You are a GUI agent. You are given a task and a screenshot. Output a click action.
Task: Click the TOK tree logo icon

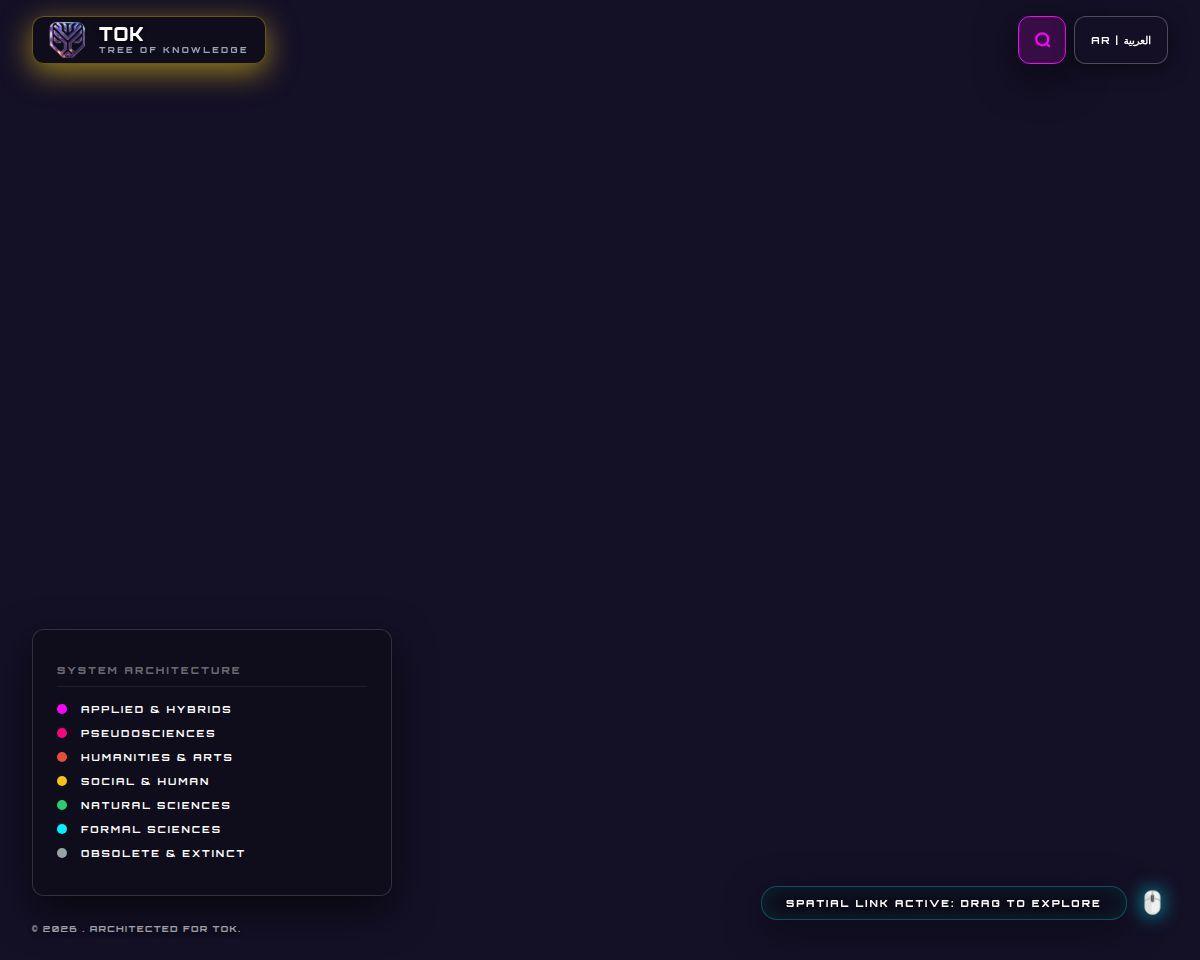click(x=67, y=40)
